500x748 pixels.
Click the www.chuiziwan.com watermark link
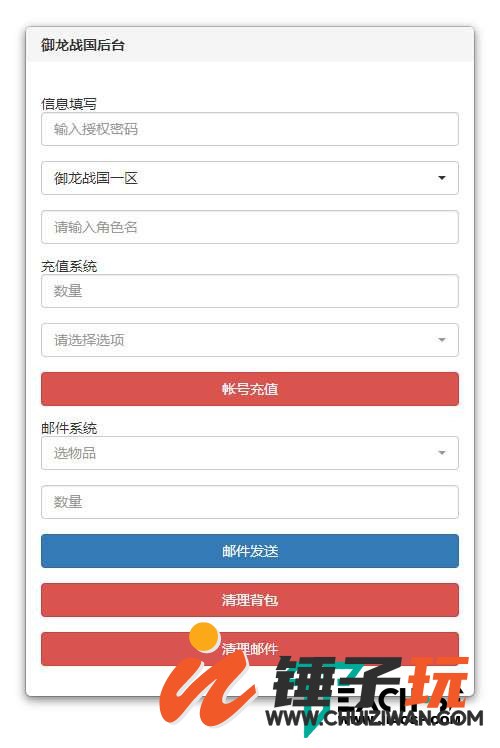click(x=375, y=718)
